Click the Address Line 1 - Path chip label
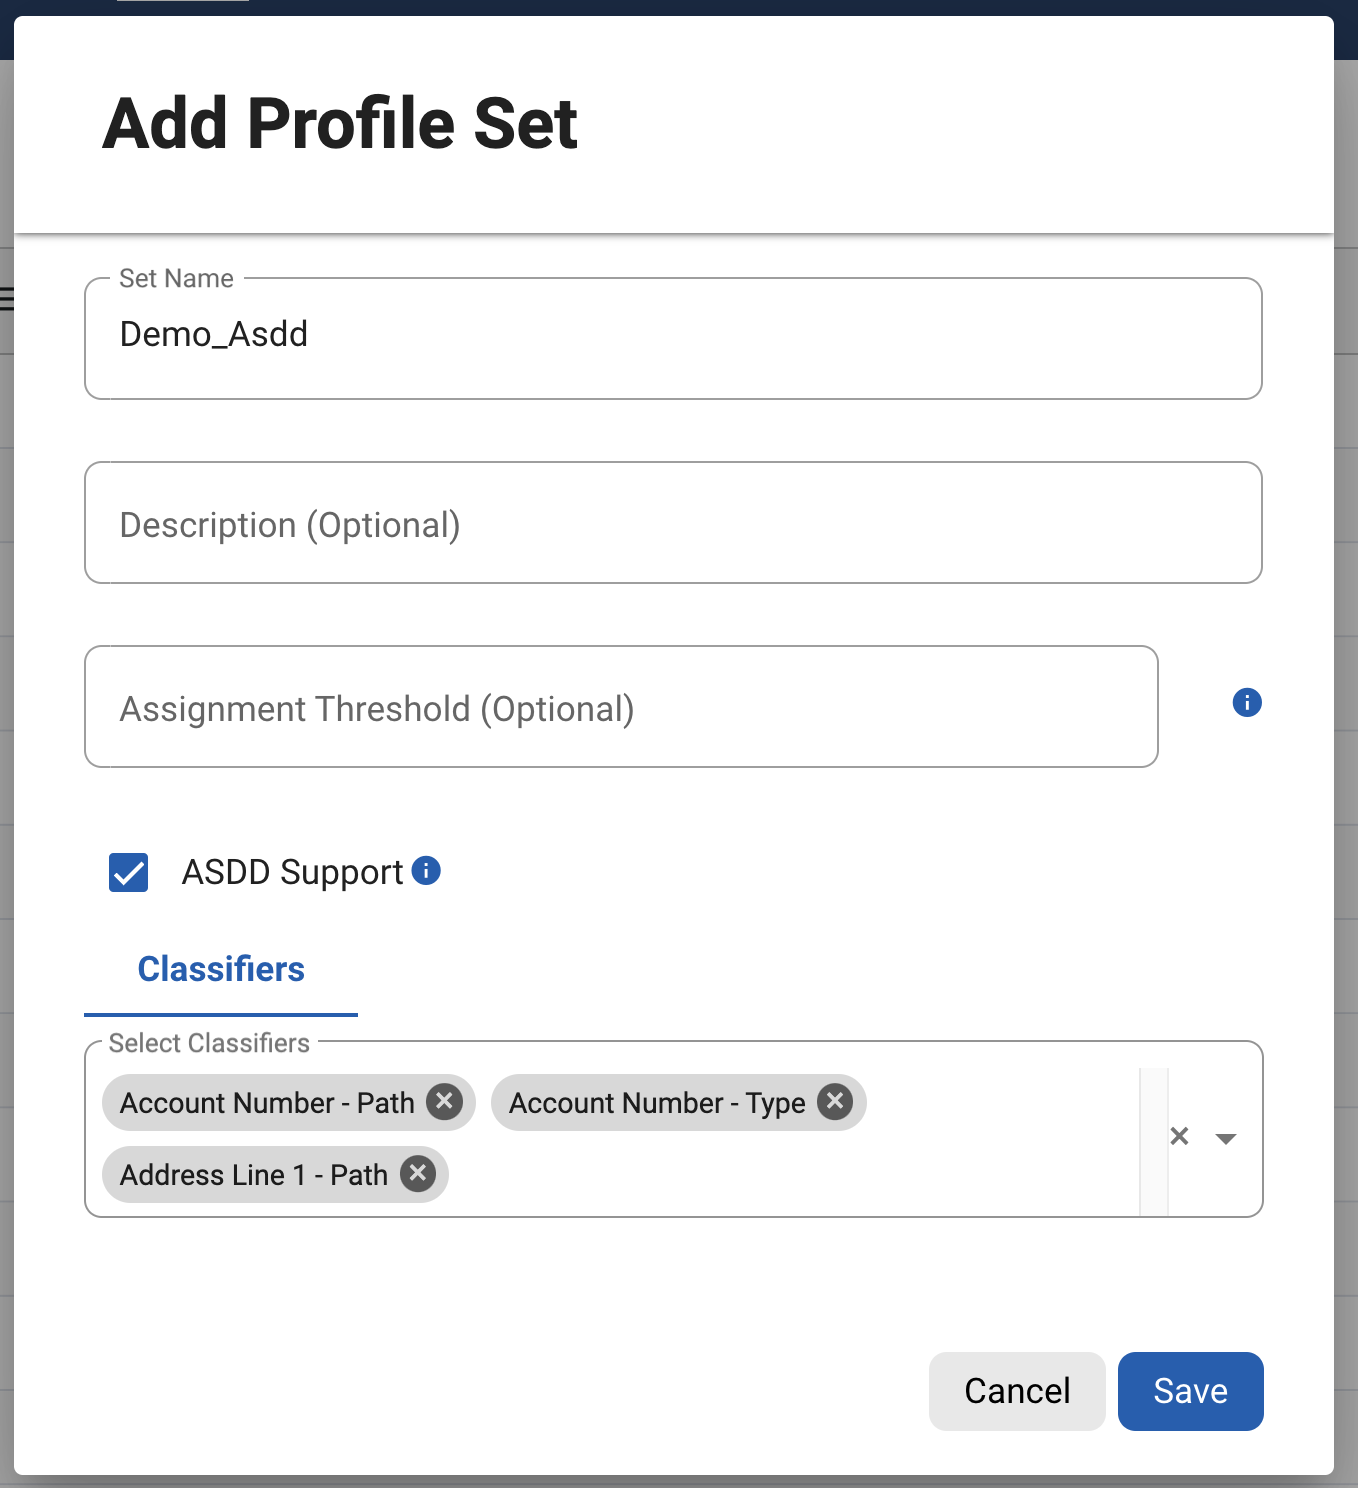1358x1488 pixels. click(x=254, y=1175)
